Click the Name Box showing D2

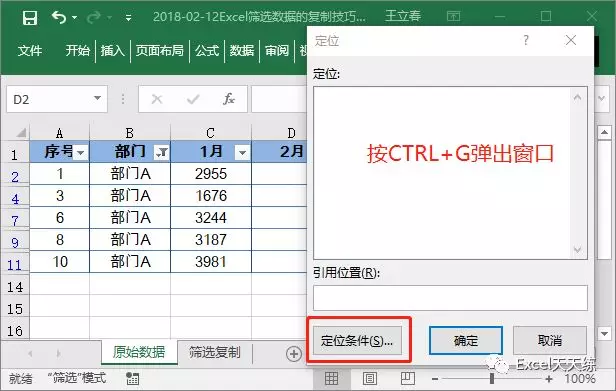[x=49, y=99]
